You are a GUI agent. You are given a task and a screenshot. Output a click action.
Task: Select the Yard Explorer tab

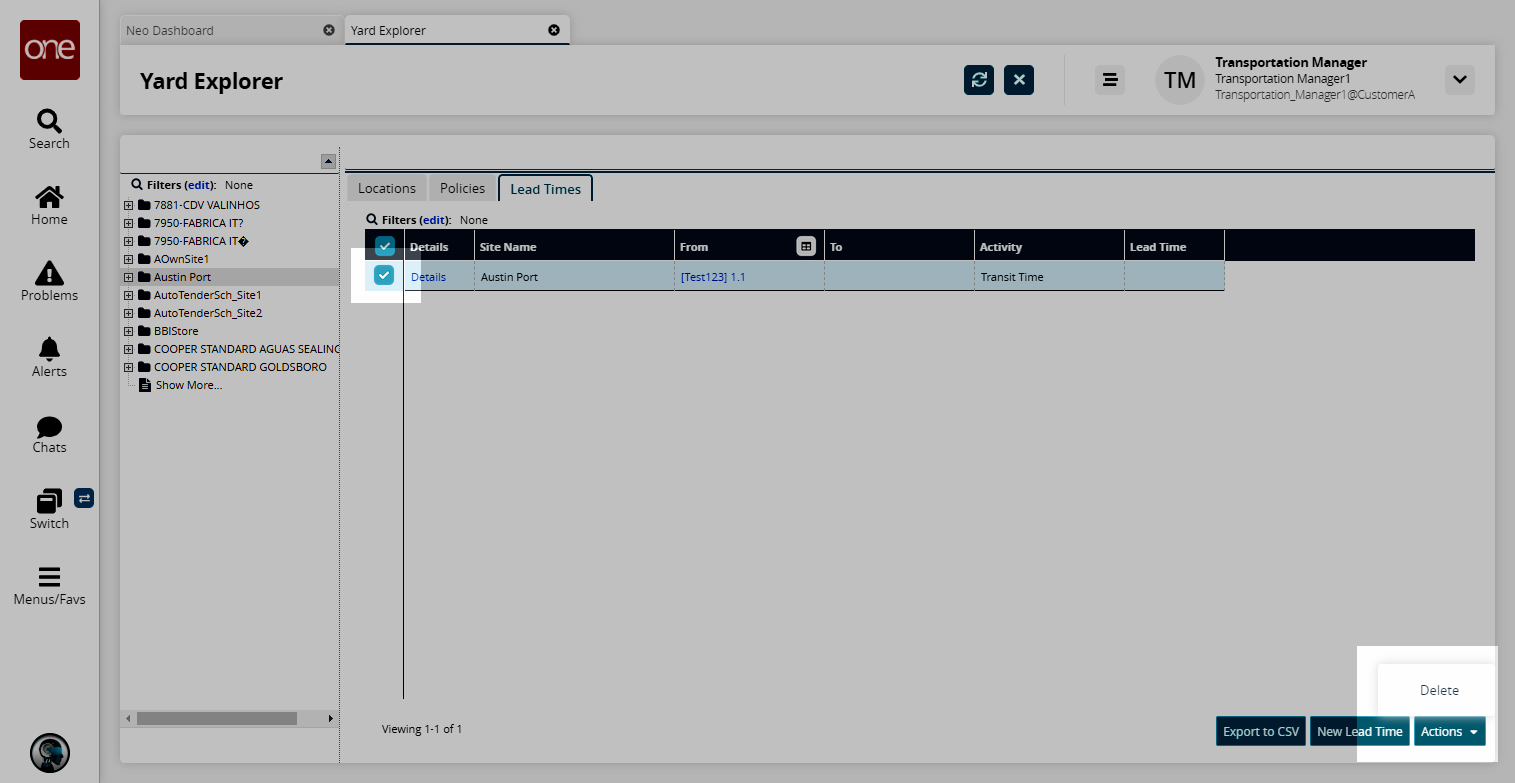pyautogui.click(x=457, y=30)
